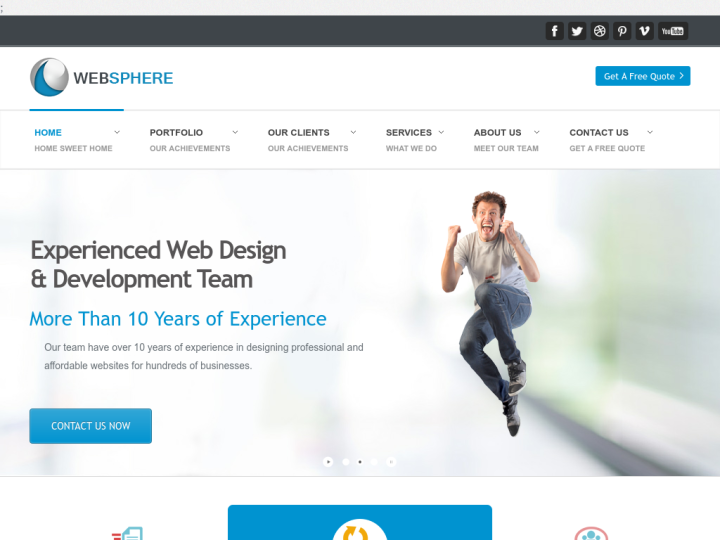Open the Dribbble social icon
720x540 pixels.
pos(599,31)
